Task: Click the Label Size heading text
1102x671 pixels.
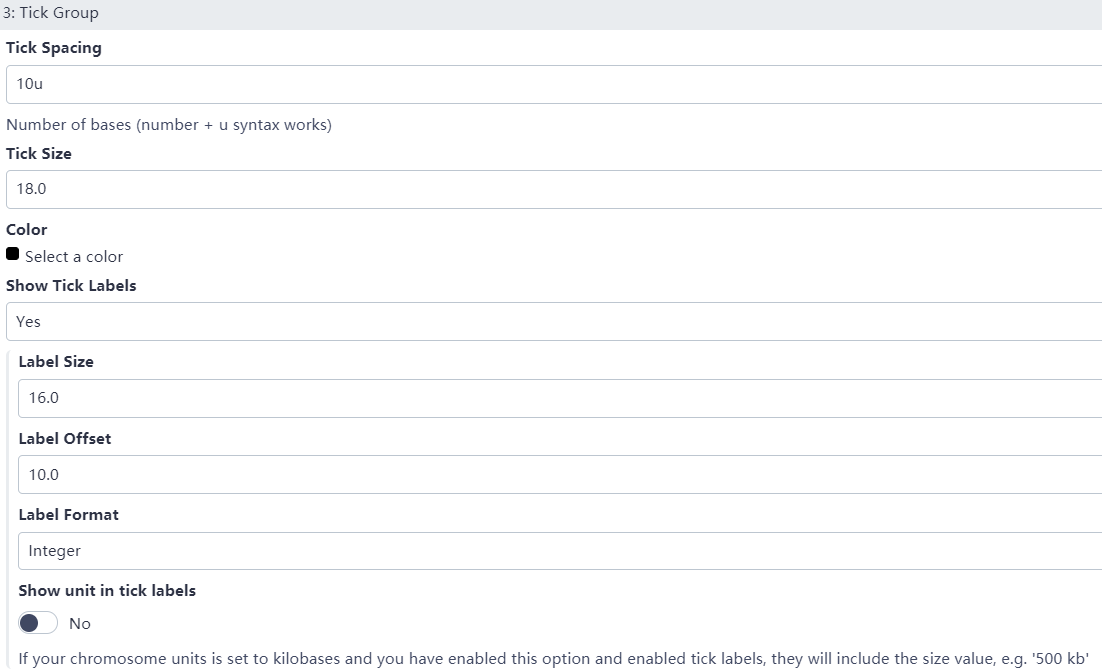Action: (56, 362)
